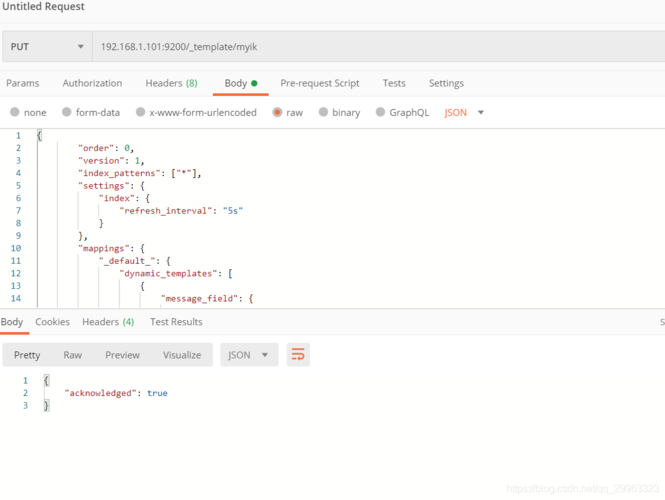Click the "acknowledged": true response line

tap(116, 393)
